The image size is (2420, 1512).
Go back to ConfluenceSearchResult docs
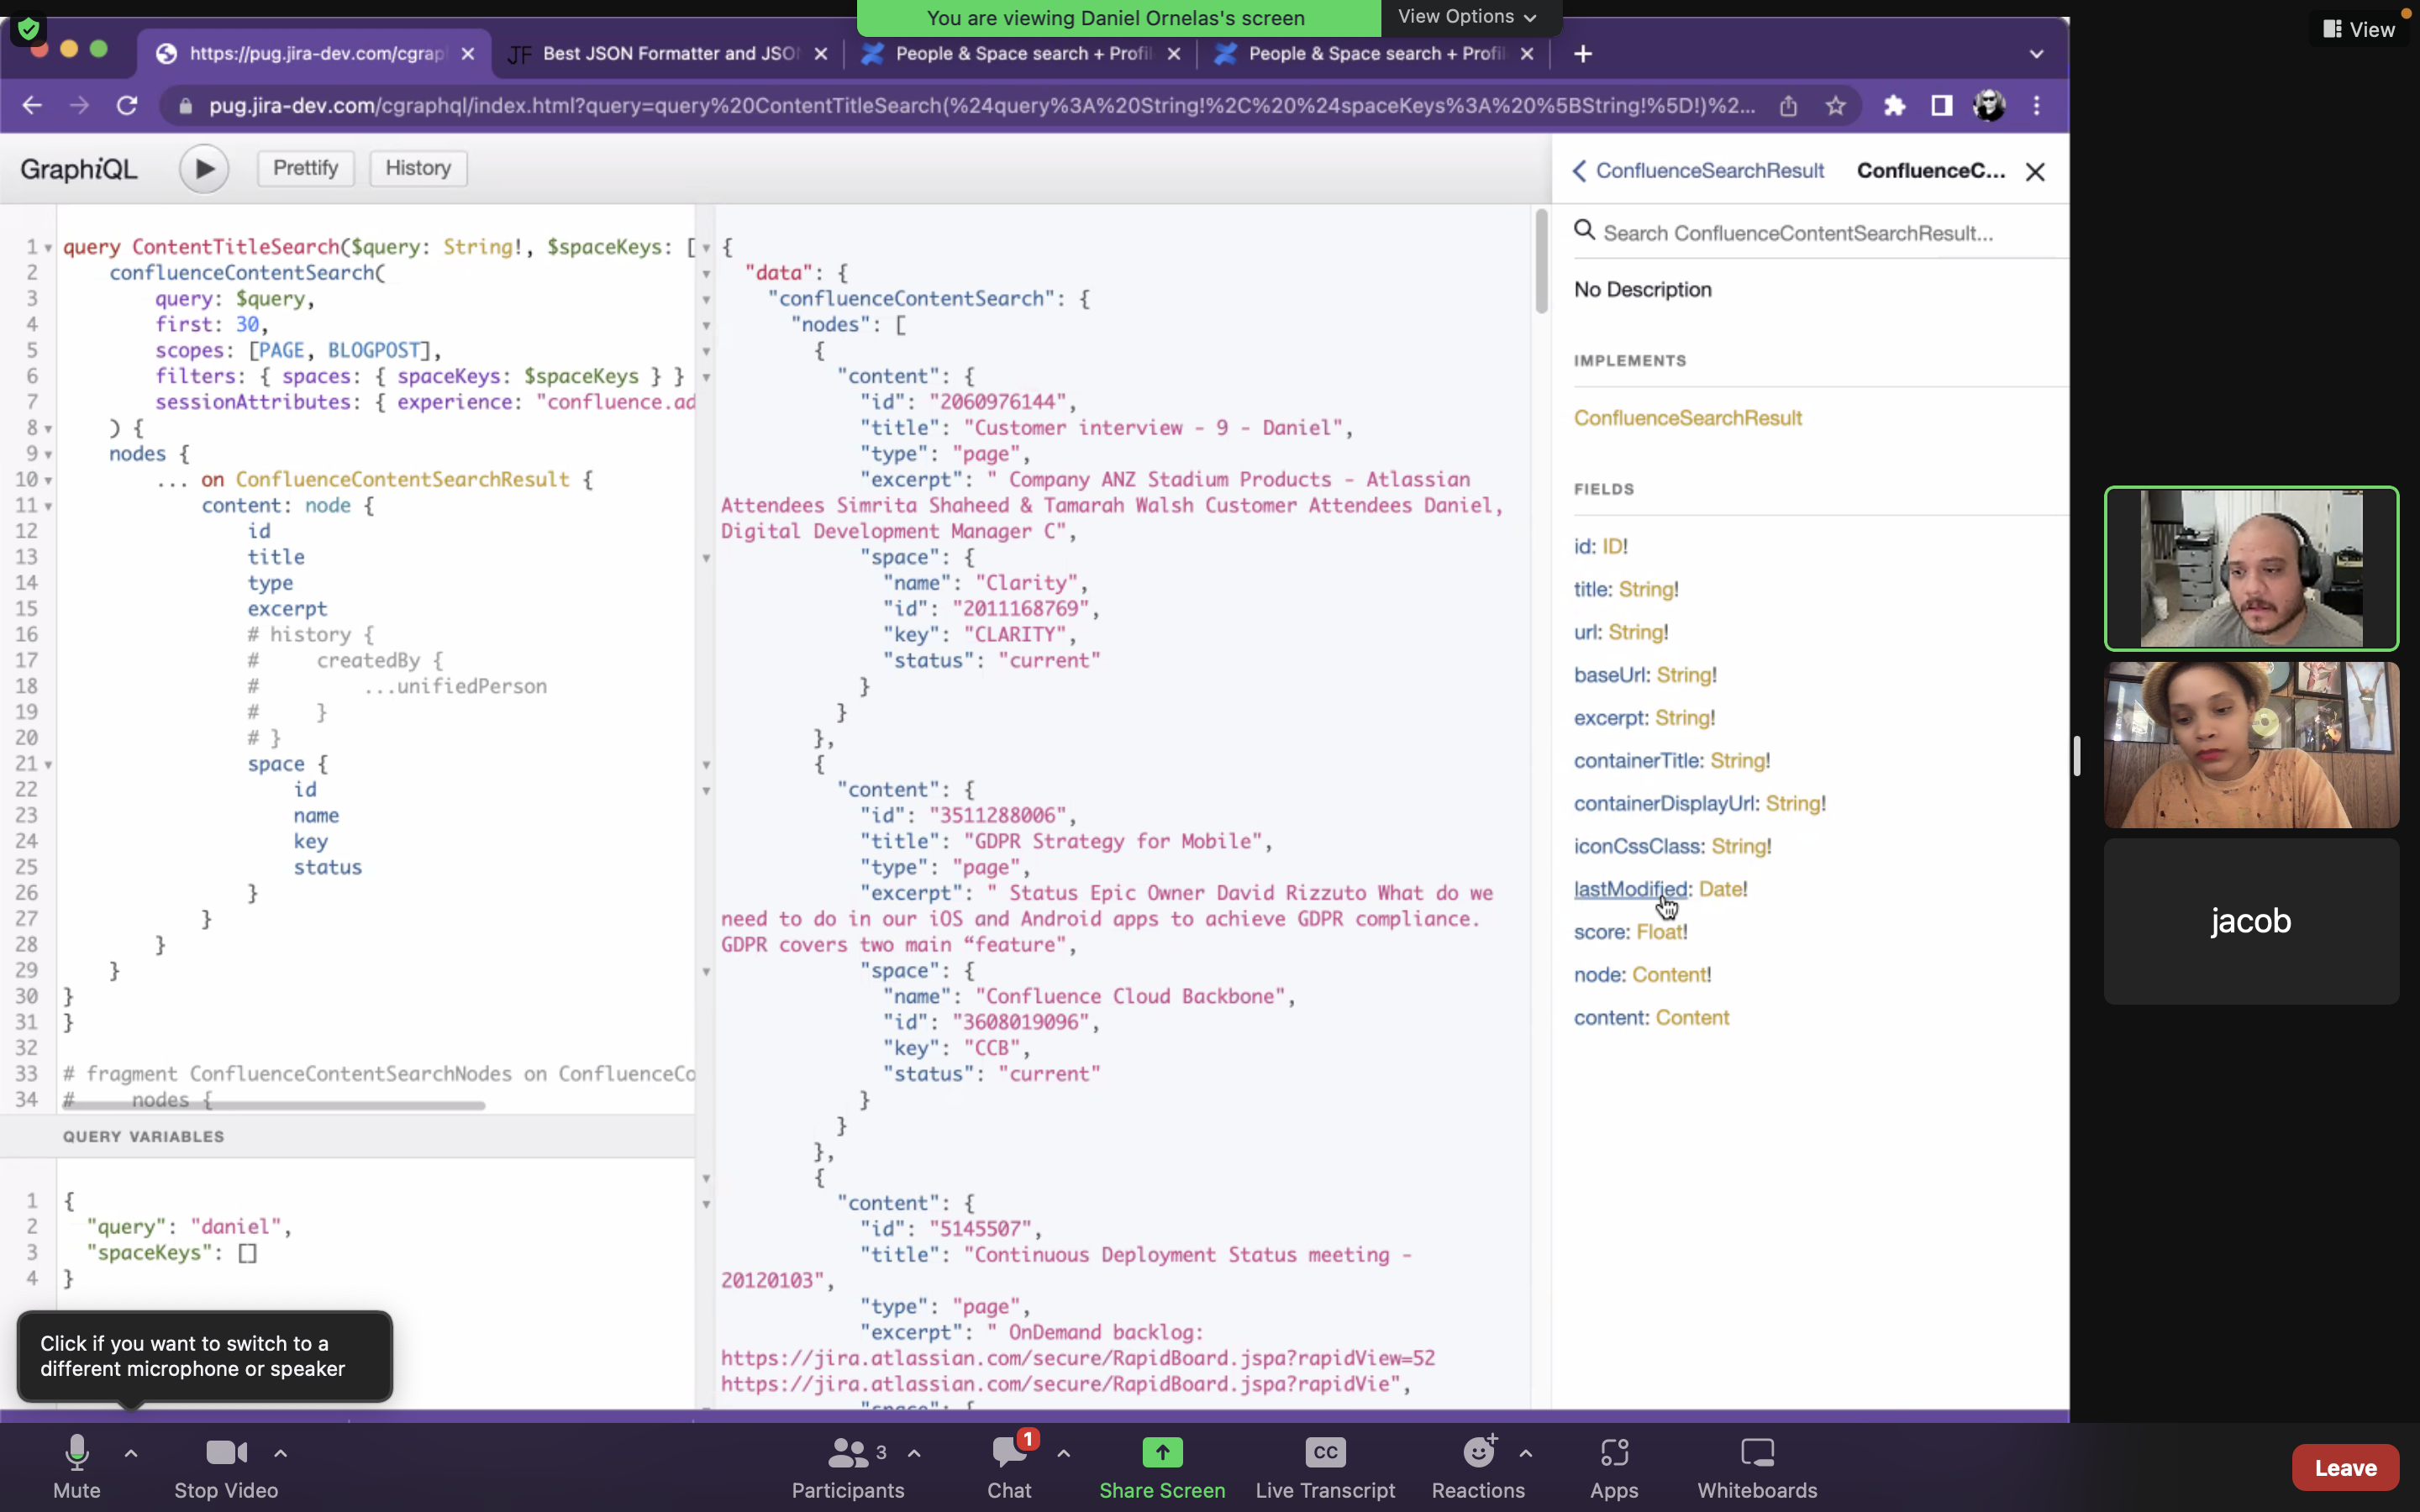1698,171
